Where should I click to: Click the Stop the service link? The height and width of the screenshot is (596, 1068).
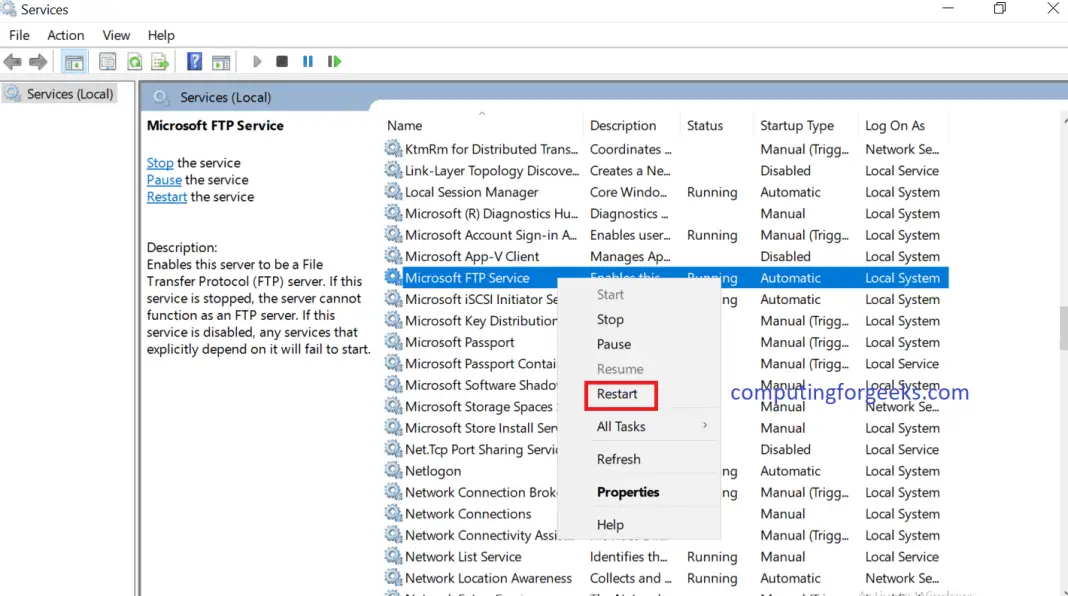(160, 162)
